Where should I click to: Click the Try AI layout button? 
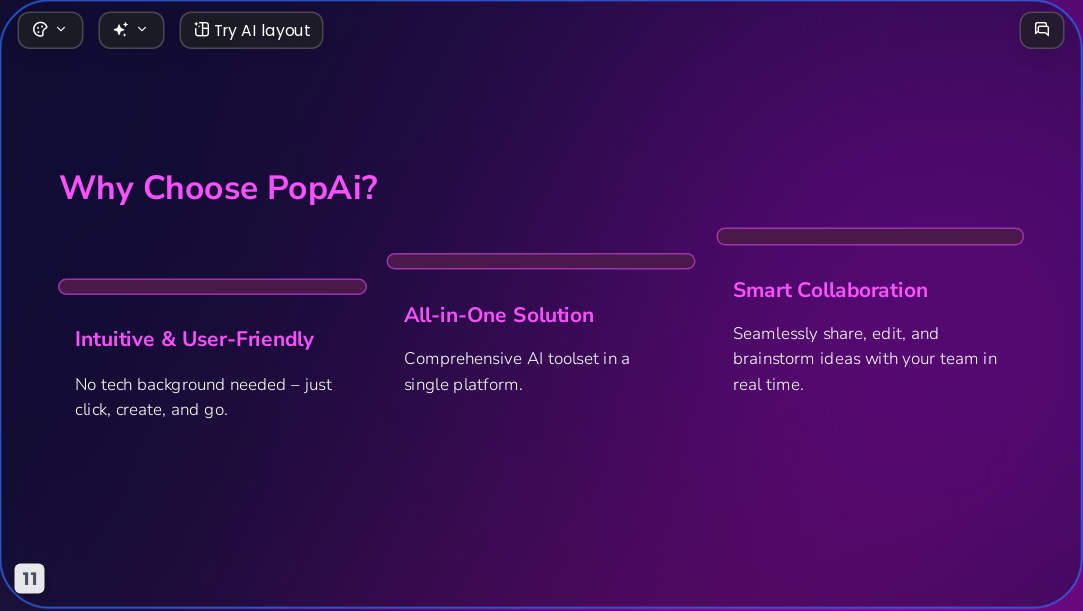251,30
